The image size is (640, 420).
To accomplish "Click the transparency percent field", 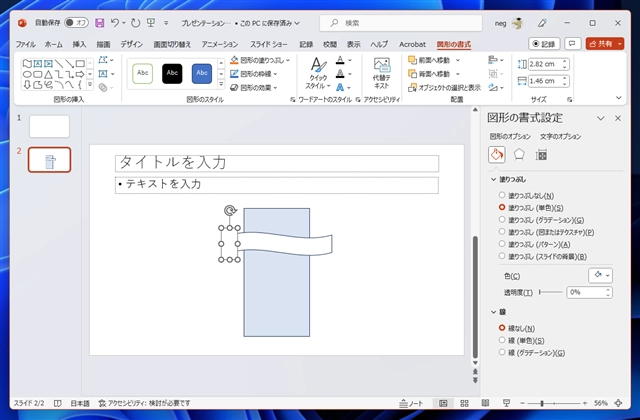I will coord(586,292).
